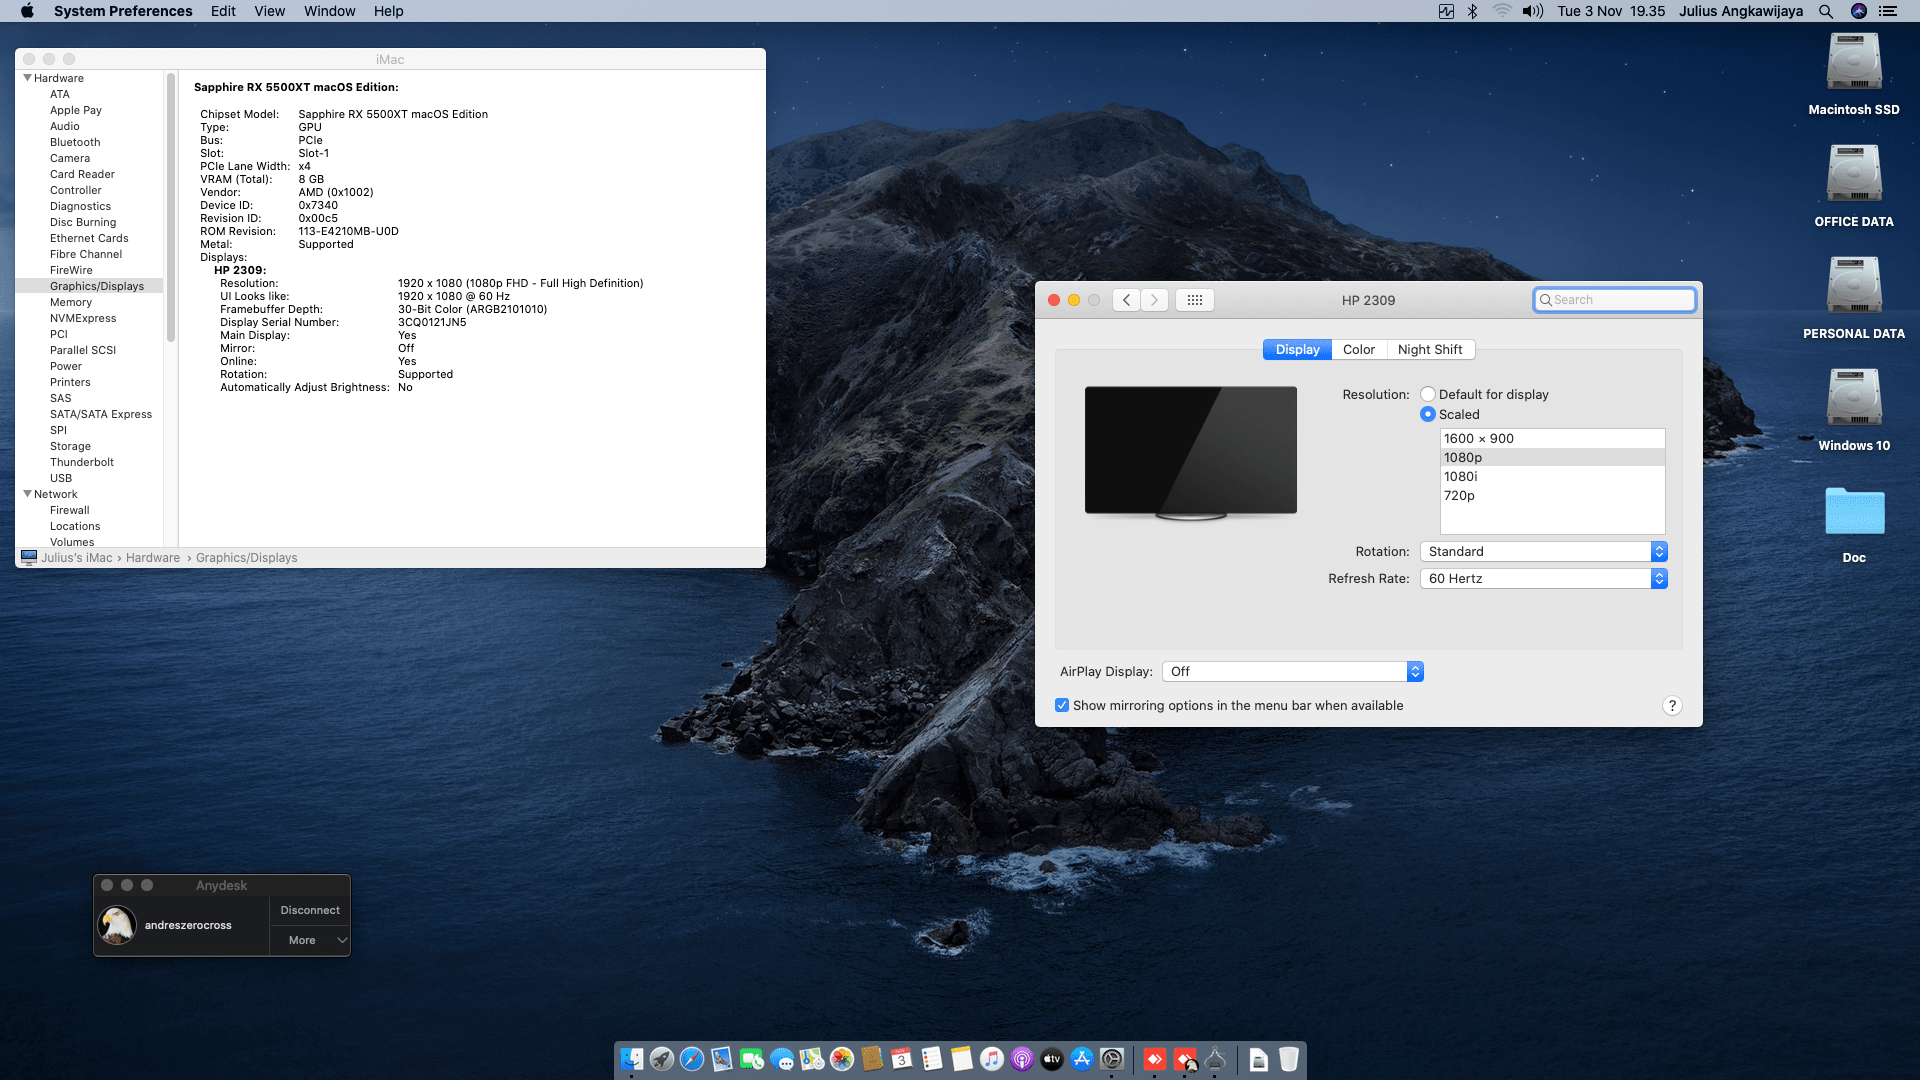Open the AirPlay Display dropdown
Image resolution: width=1920 pixels, height=1080 pixels.
(x=1292, y=671)
